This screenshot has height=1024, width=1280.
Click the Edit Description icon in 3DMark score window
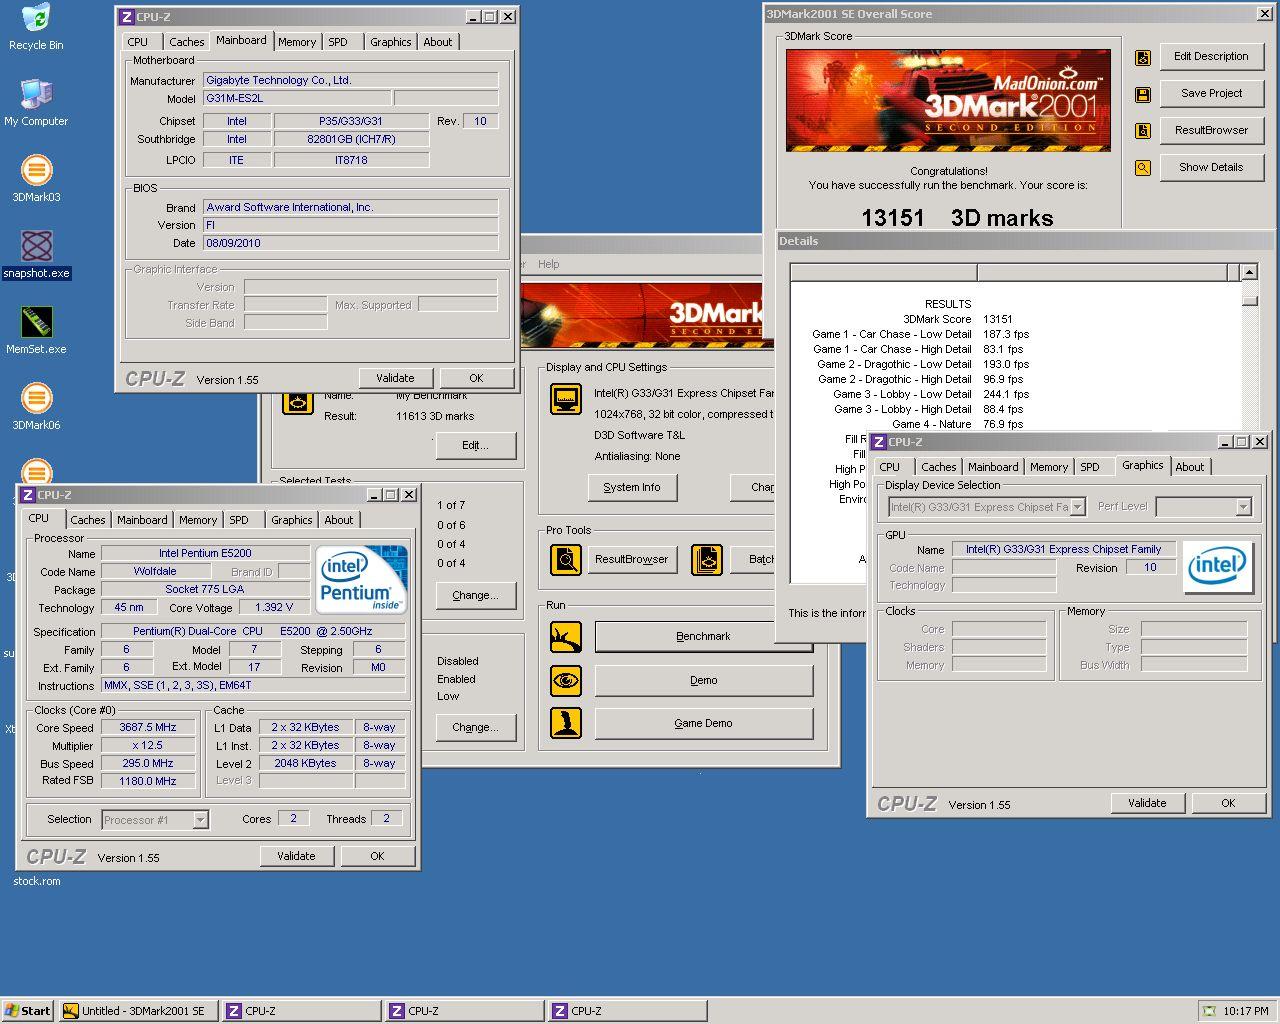tap(1143, 58)
